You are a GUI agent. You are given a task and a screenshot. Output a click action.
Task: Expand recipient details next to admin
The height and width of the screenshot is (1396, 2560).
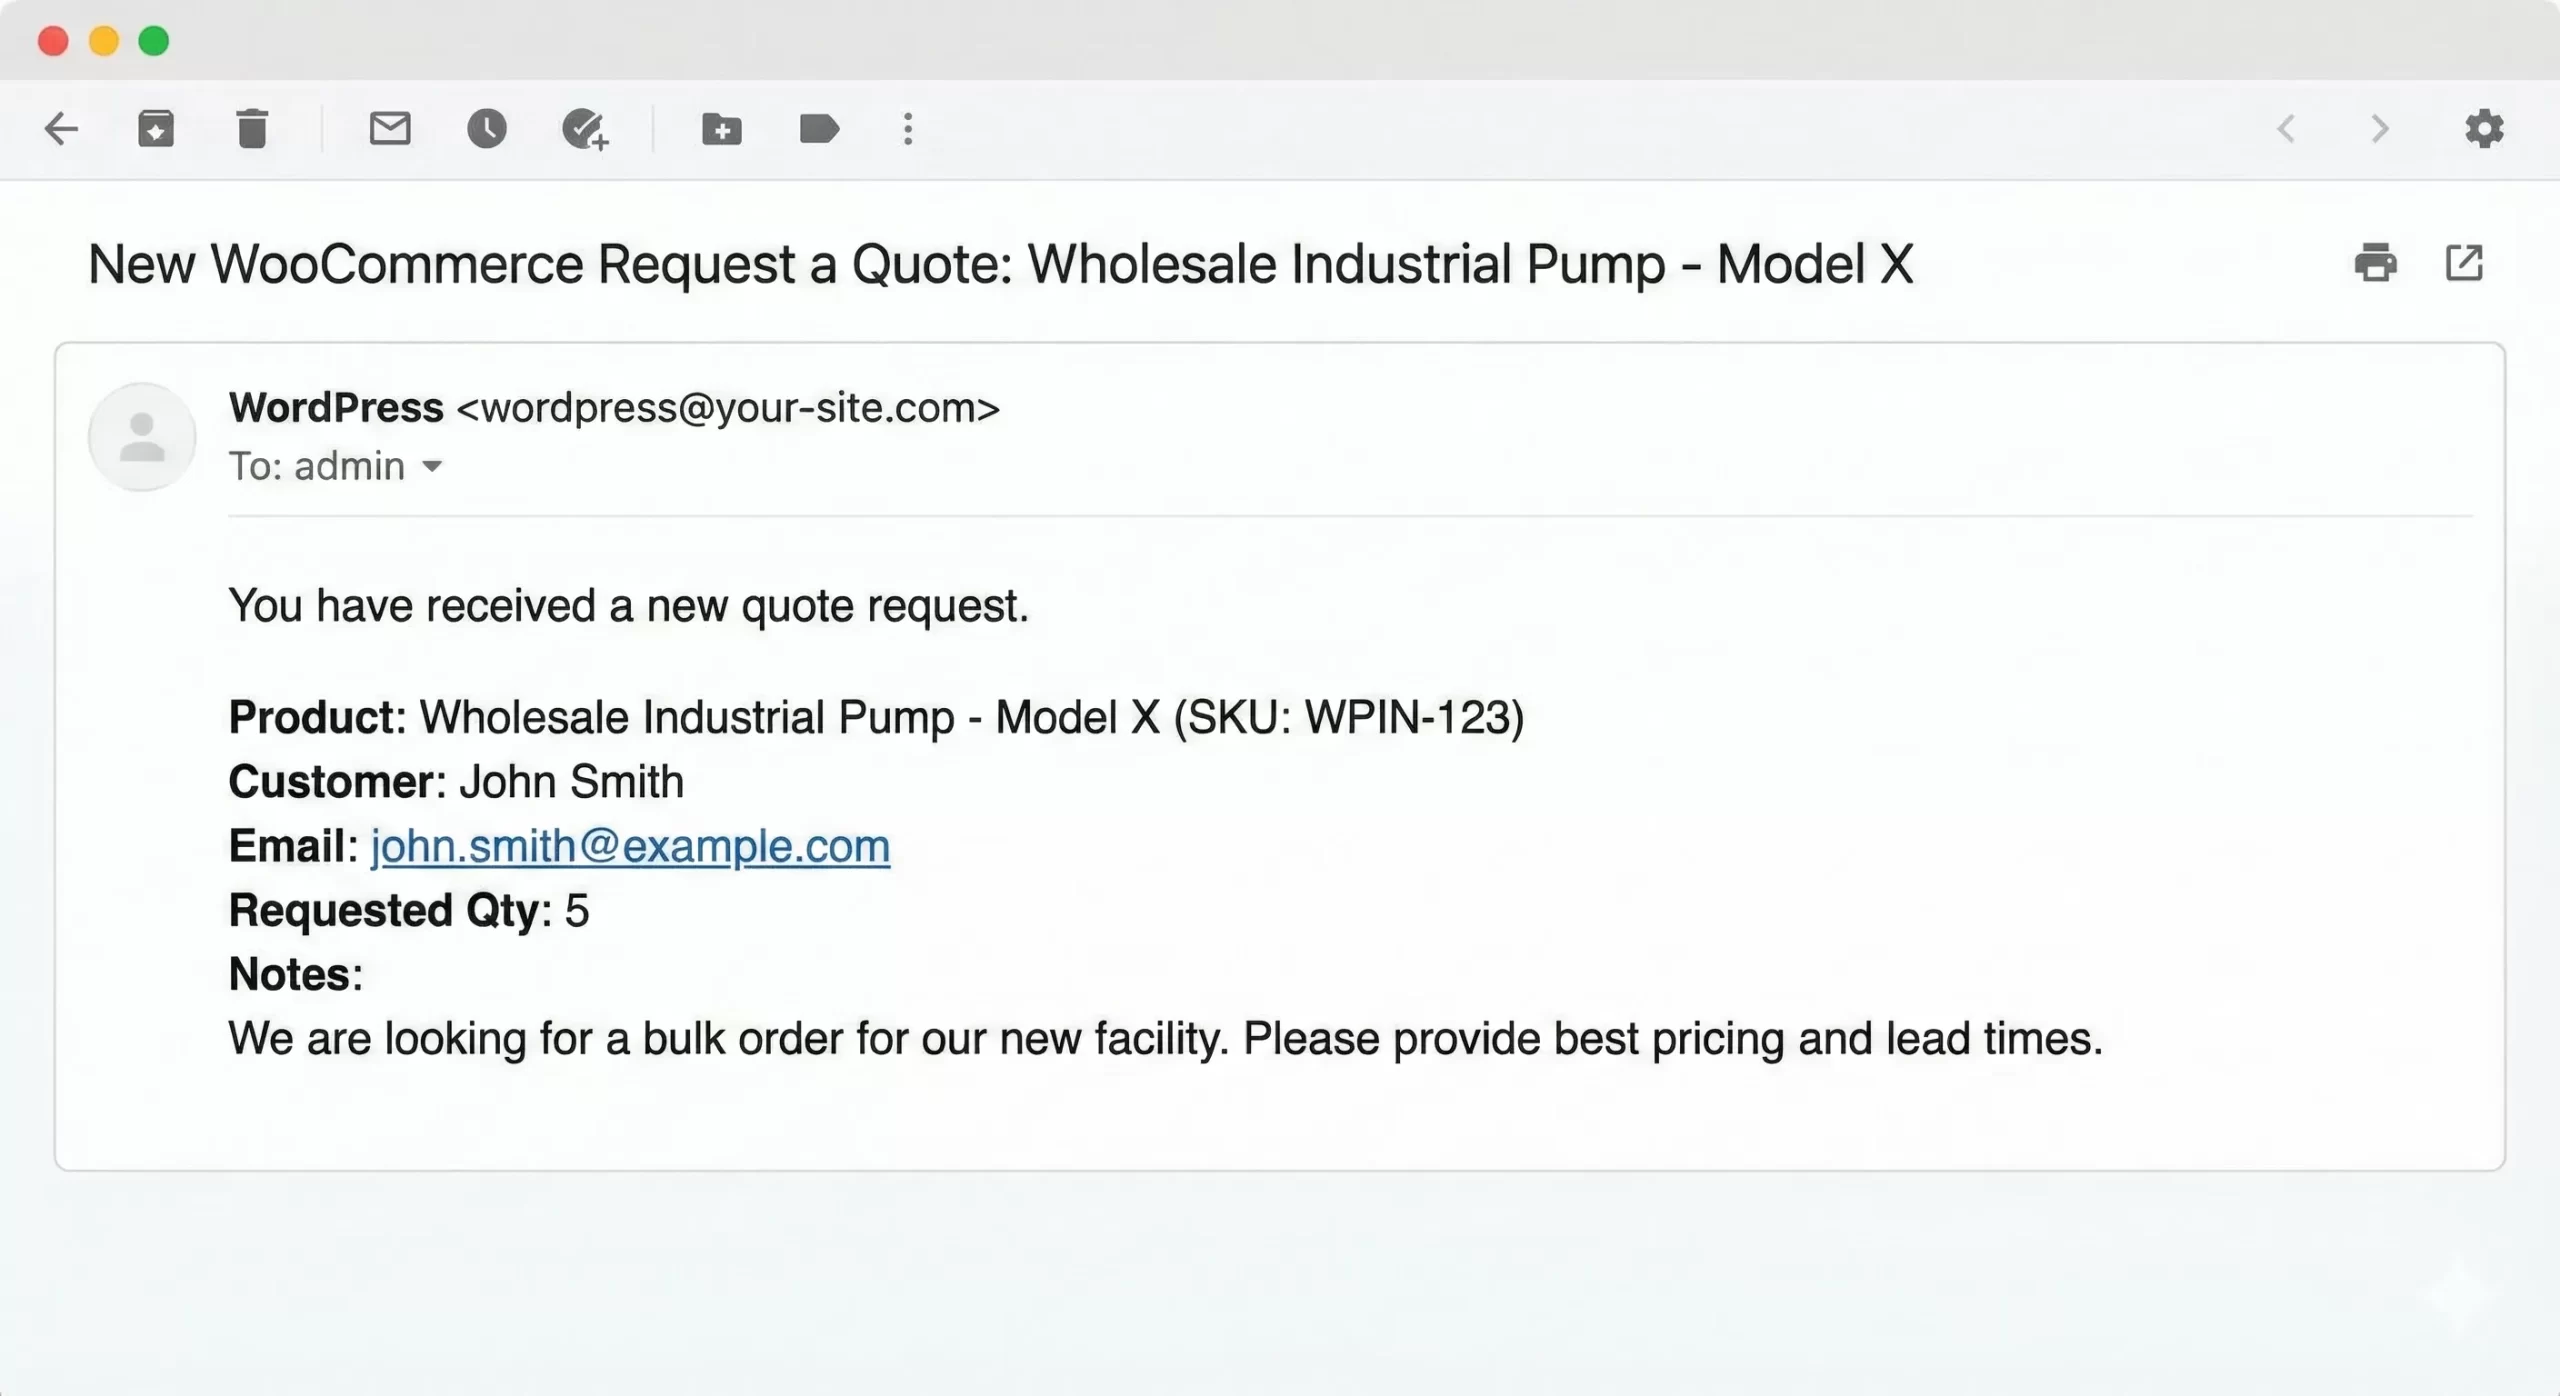pyautogui.click(x=432, y=466)
